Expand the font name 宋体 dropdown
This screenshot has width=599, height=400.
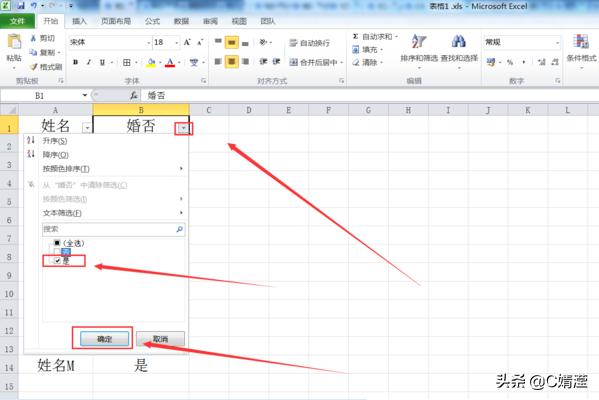149,43
